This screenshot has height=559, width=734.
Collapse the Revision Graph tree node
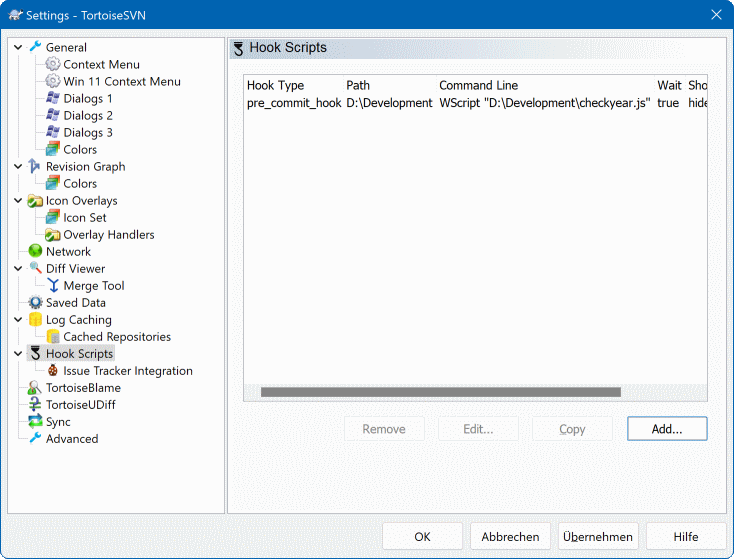pyautogui.click(x=18, y=166)
